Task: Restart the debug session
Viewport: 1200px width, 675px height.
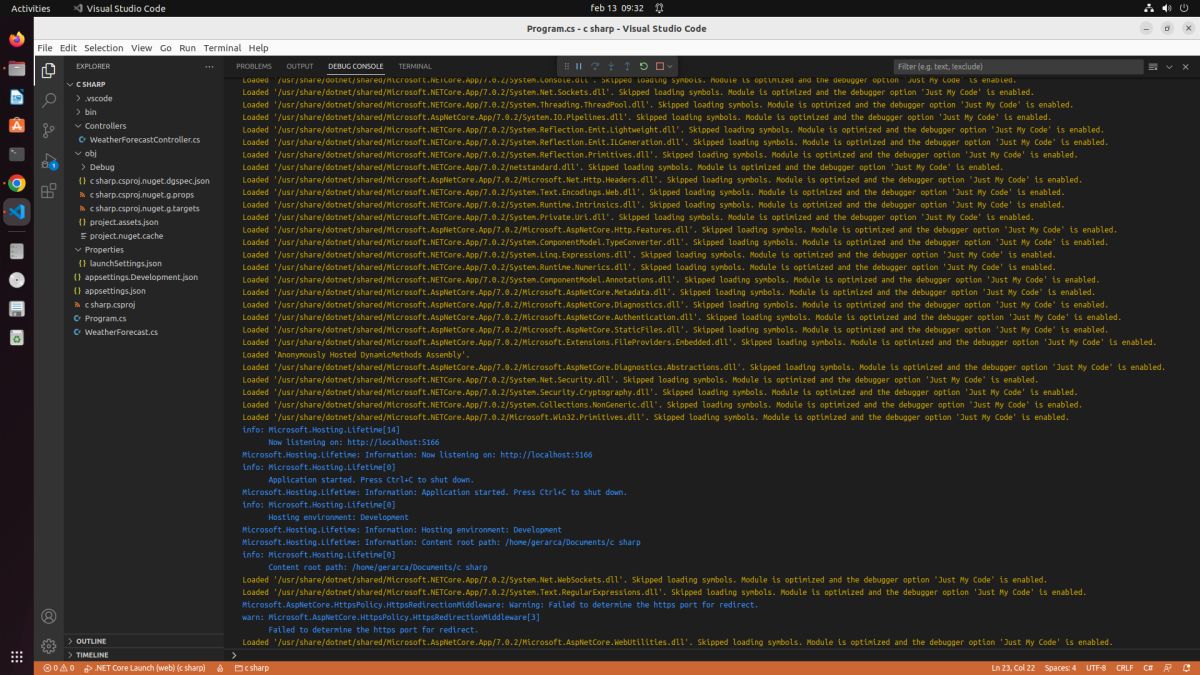Action: tap(644, 66)
